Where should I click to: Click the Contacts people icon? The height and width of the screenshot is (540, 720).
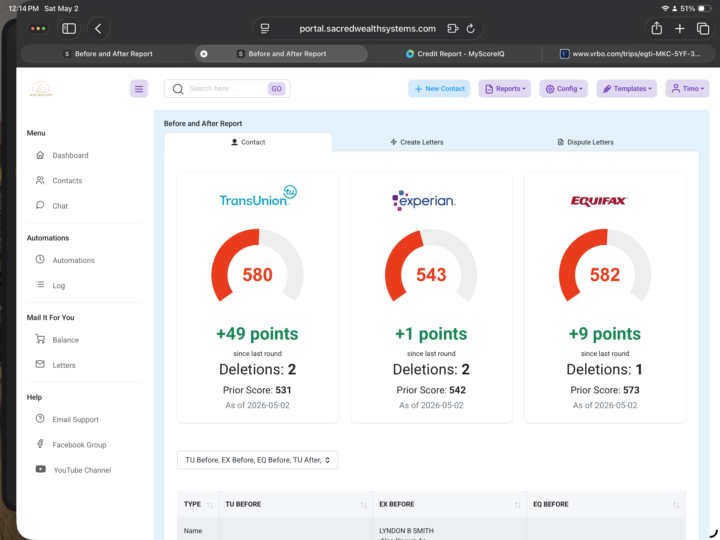(40, 180)
